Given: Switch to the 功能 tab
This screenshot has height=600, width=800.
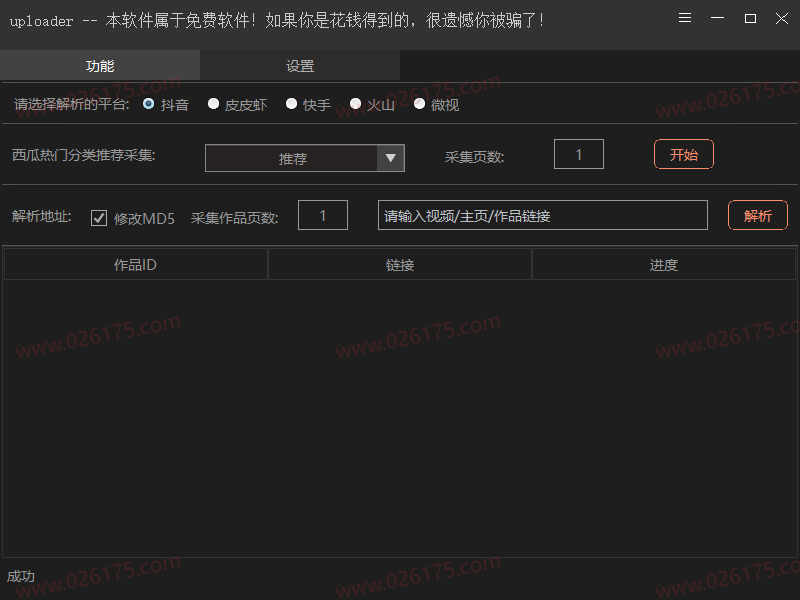Looking at the screenshot, I should pos(100,65).
